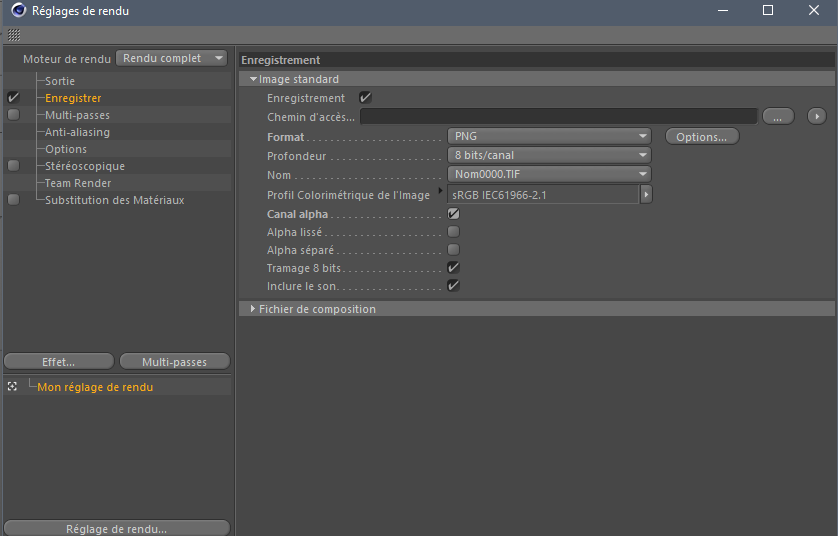Open file path browse button with dots
The image size is (838, 536).
click(x=778, y=116)
